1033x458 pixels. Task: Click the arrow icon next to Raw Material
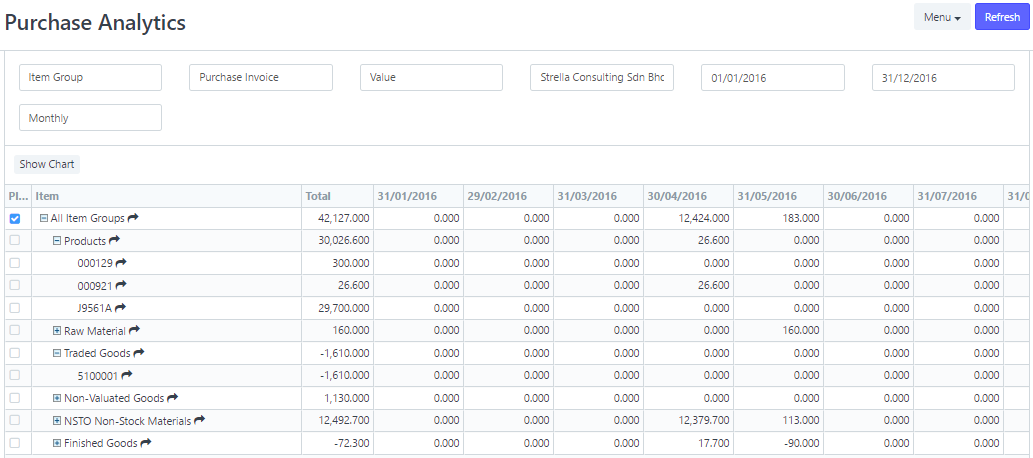(134, 329)
